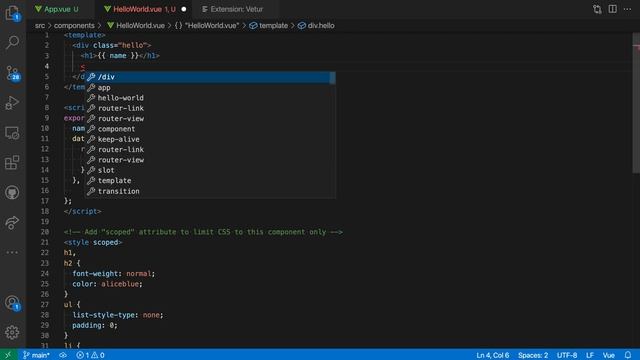The width and height of the screenshot is (640, 360).
Task: Open the Search view
Action: [12, 42]
